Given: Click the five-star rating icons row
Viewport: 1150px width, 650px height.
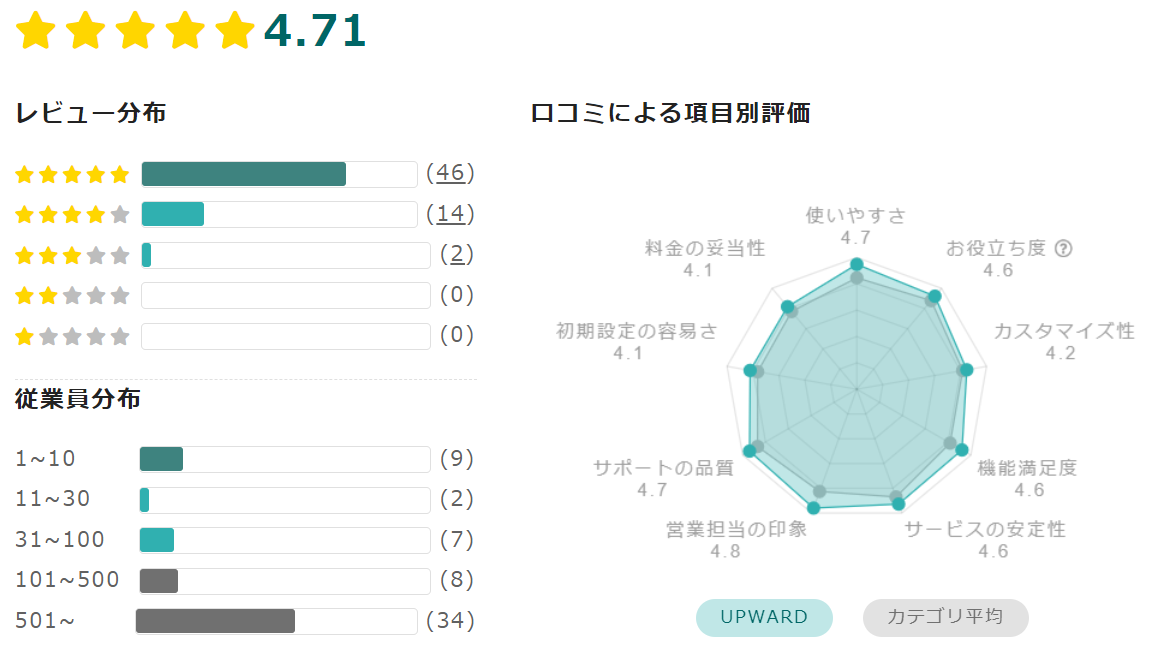Looking at the screenshot, I should [72, 175].
